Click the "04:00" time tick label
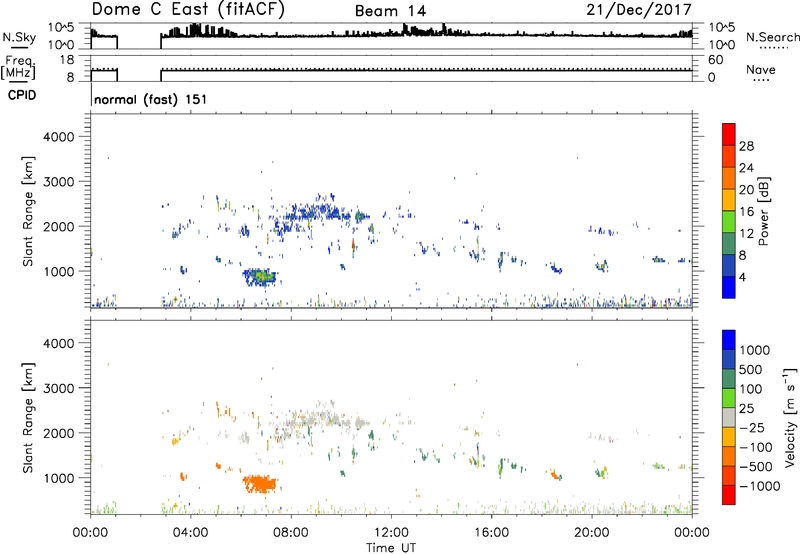Image resolution: width=800 pixels, height=554 pixels. pos(190,533)
